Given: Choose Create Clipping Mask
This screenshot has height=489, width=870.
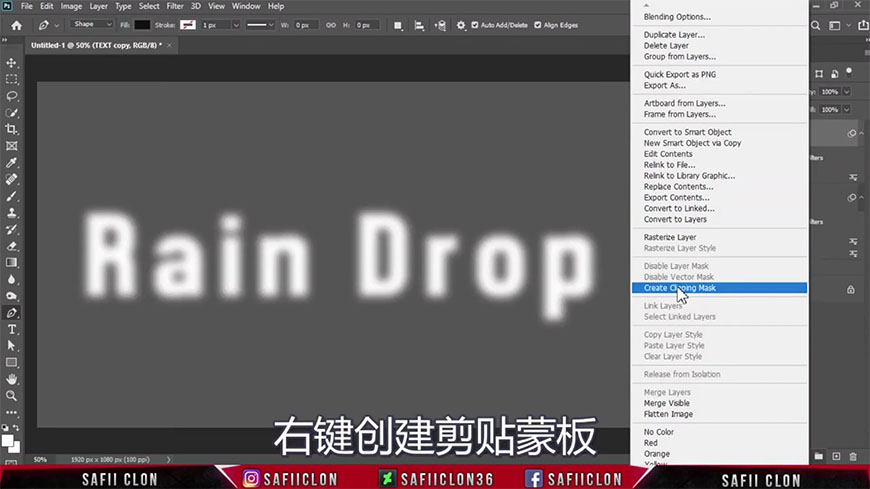Looking at the screenshot, I should point(719,288).
